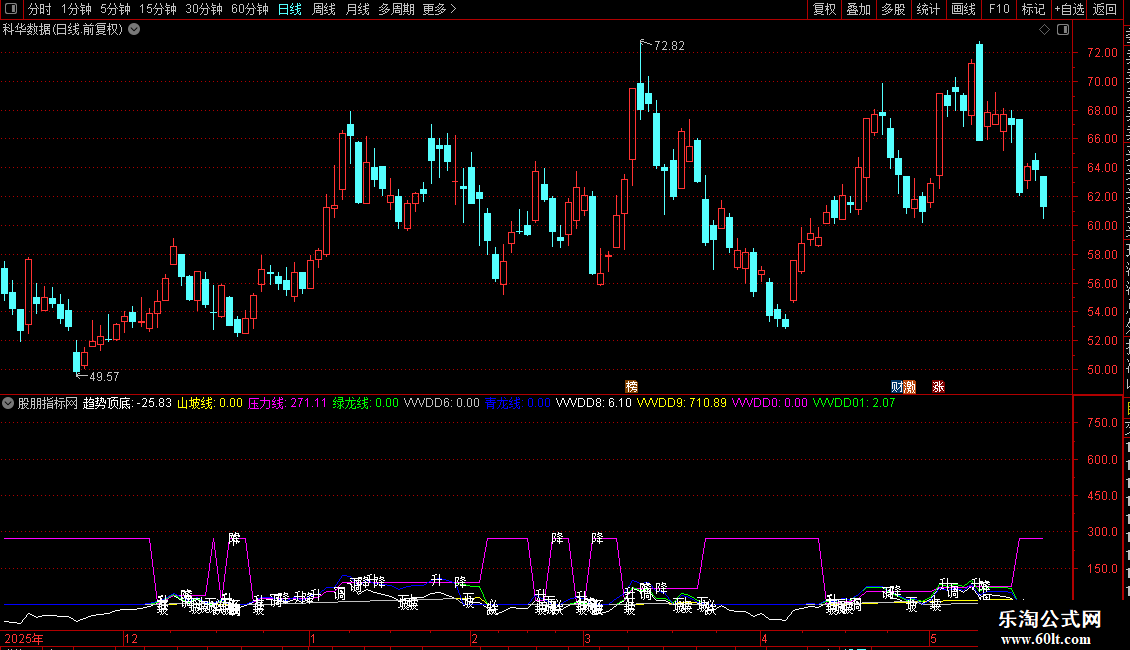The height and width of the screenshot is (650, 1130).
Task: Open F10 company information
Action: [999, 9]
